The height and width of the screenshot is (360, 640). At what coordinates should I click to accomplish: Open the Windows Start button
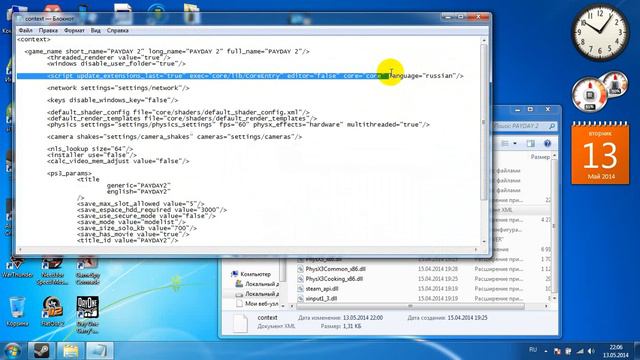point(12,351)
